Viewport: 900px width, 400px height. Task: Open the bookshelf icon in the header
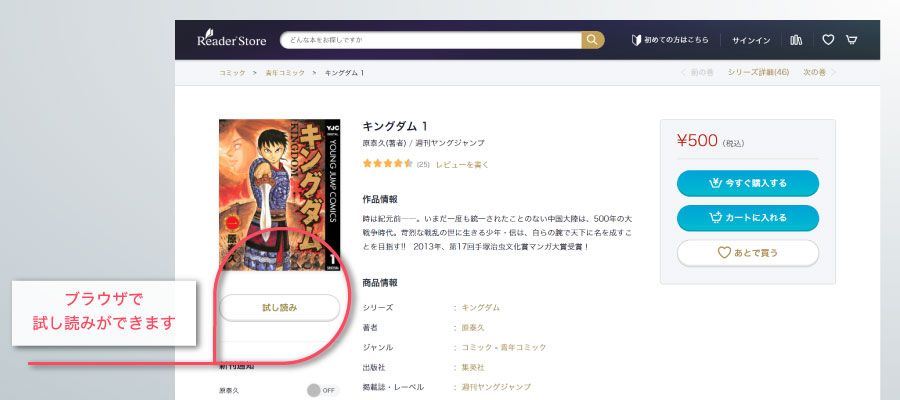796,40
